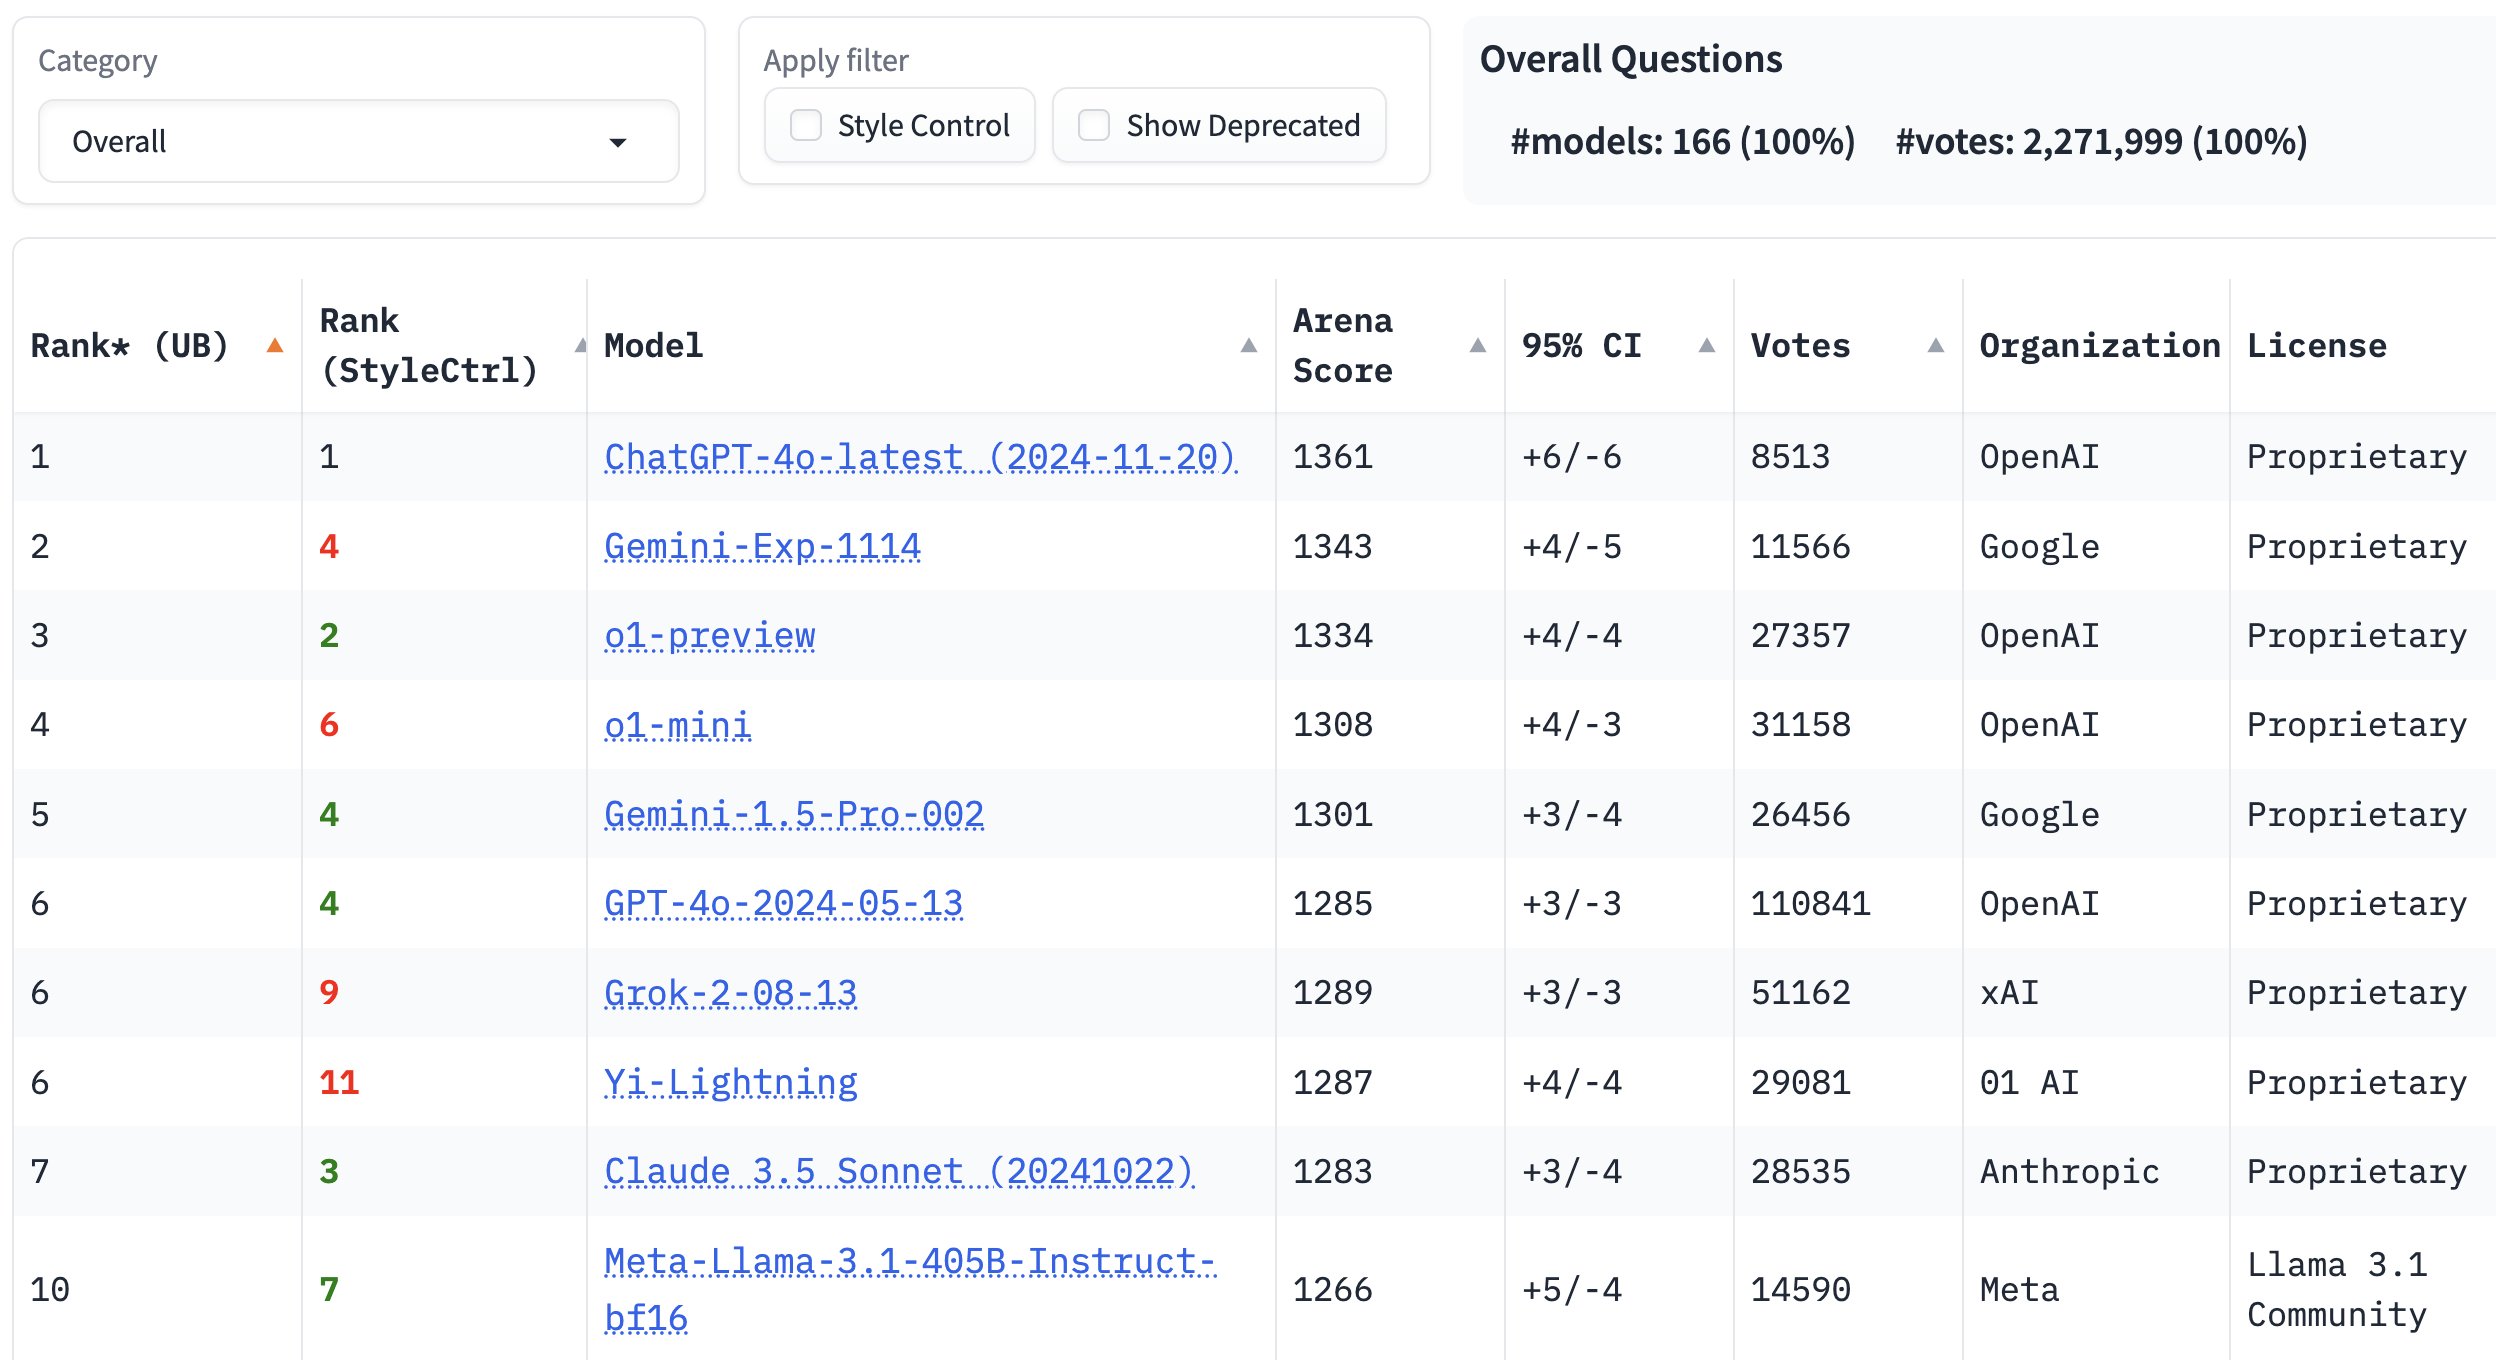Screen dimensions: 2496x1360
Task: Open Gemini-1.5-Pro-002 model link
Action: coord(794,815)
